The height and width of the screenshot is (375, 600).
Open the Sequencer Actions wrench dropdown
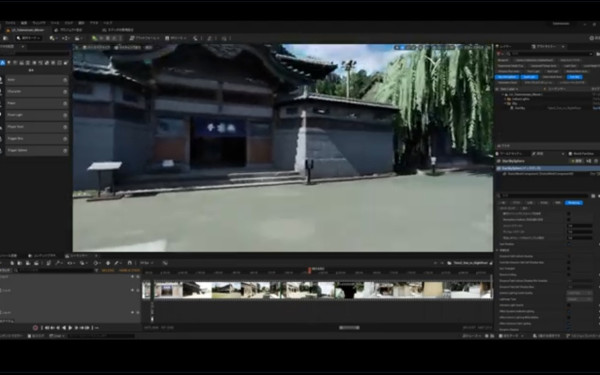point(59,263)
